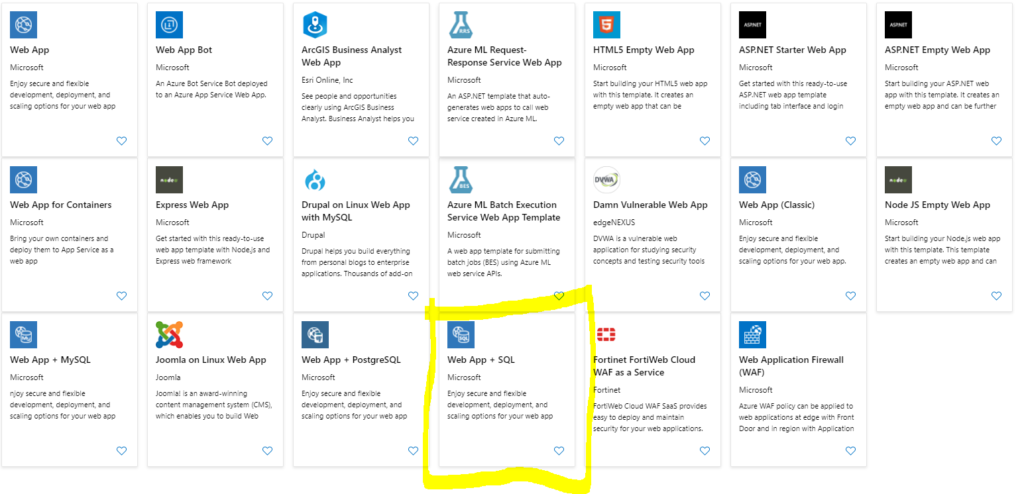The image size is (1024, 494).
Task: Click the Web App globe icon
Action: pos(24,25)
